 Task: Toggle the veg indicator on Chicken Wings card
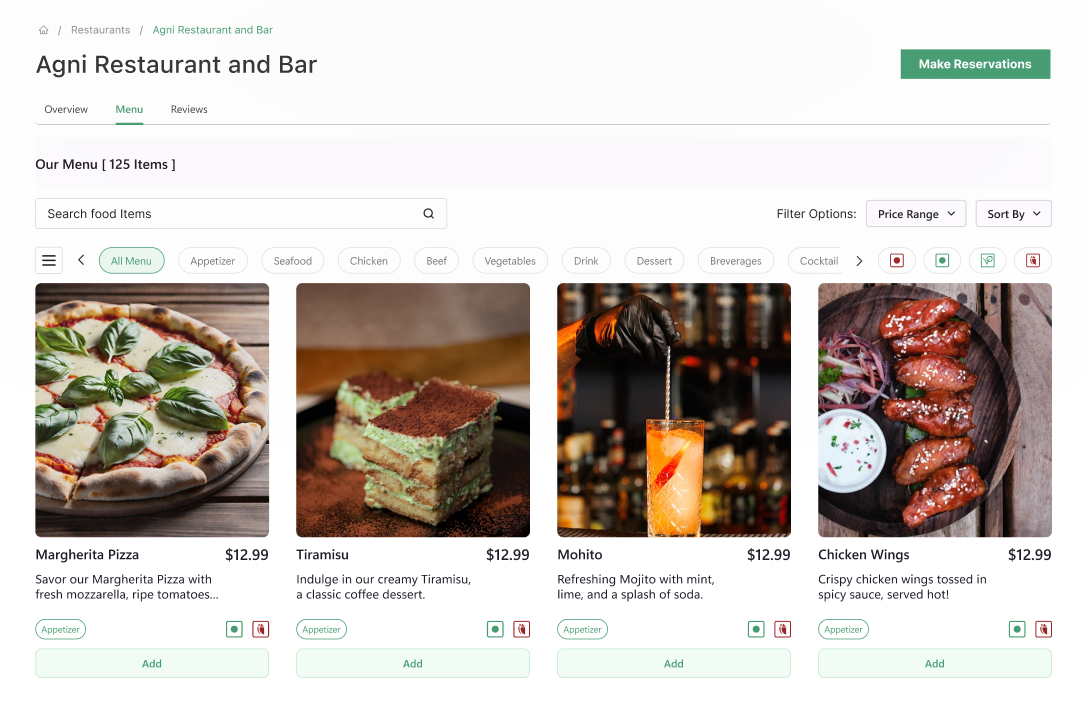(x=1016, y=629)
